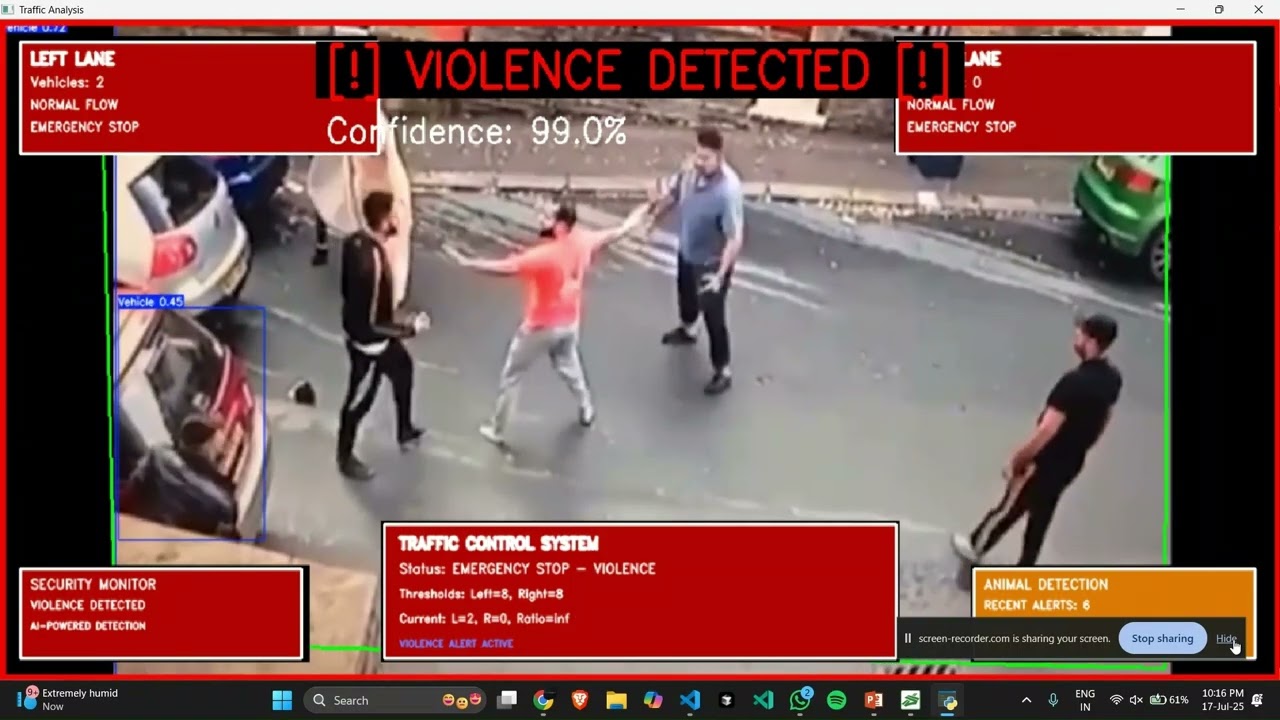This screenshot has height=720, width=1280.
Task: Select the running Python Traffic Analysis app
Action: point(945,700)
